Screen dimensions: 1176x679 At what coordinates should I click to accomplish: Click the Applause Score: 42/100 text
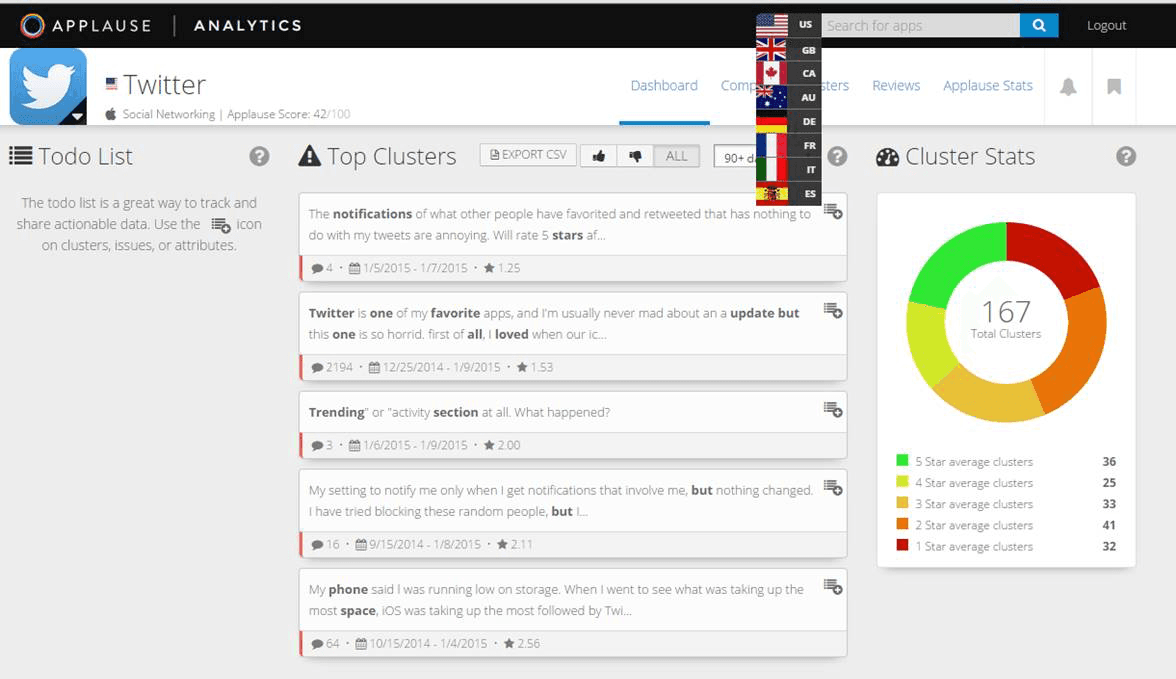289,114
